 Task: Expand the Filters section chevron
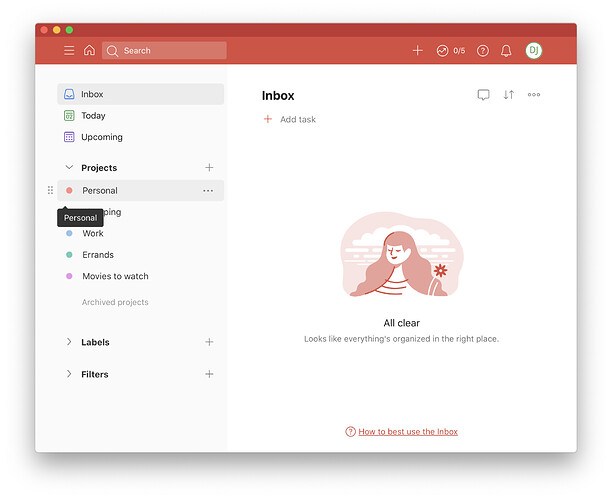click(x=69, y=374)
